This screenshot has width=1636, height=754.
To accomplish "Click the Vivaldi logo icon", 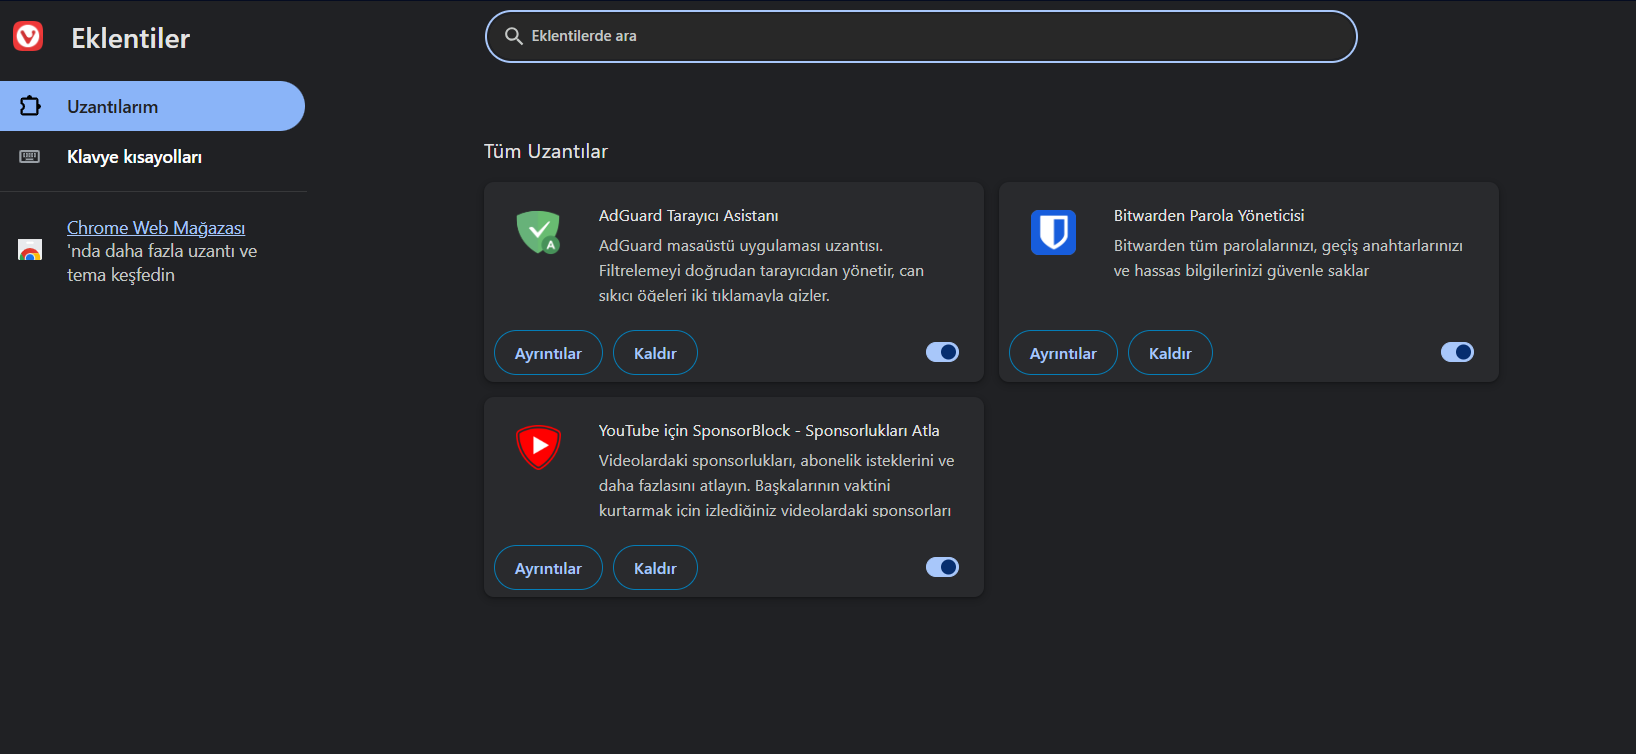I will (x=28, y=37).
